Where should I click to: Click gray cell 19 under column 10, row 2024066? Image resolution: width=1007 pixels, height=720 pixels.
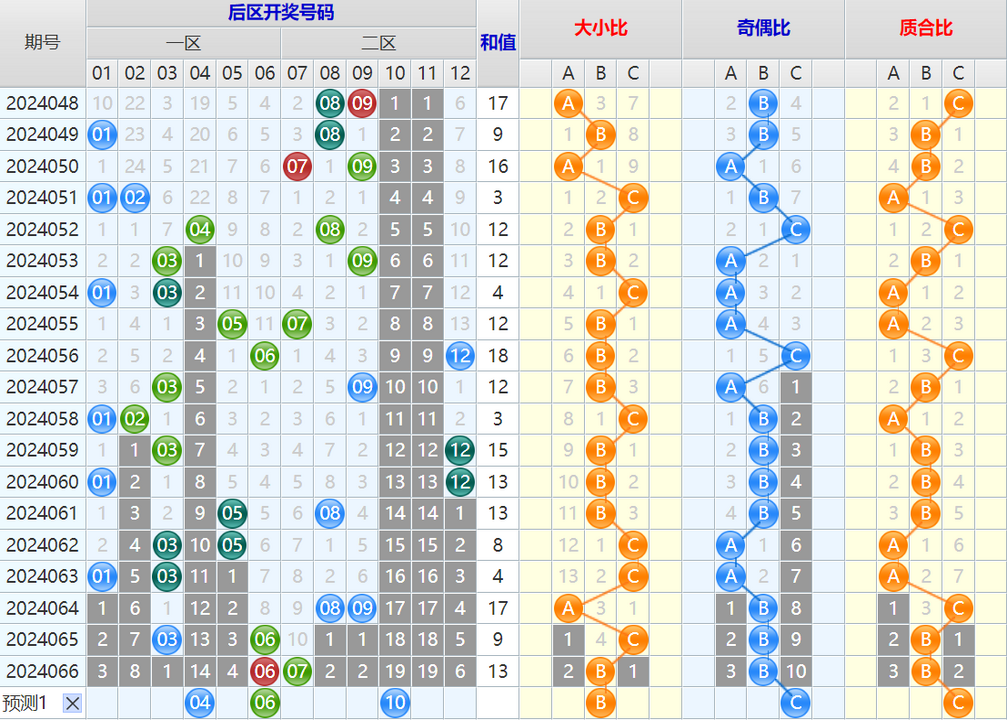[395, 671]
